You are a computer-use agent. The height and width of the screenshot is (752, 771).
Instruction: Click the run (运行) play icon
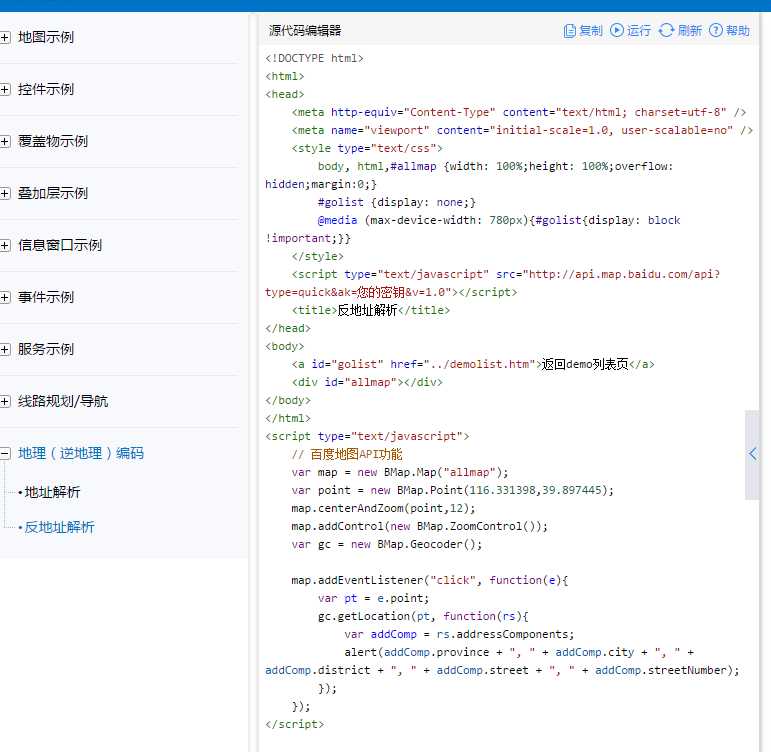pos(617,30)
